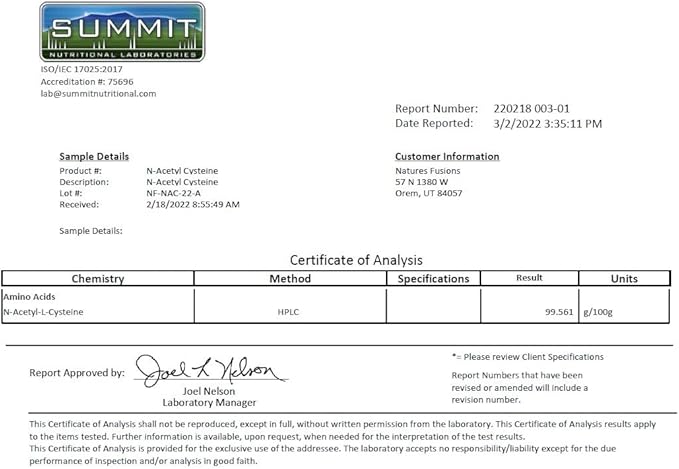This screenshot has height=469, width=679.
Task: Select the Specifications column header
Action: tap(433, 278)
